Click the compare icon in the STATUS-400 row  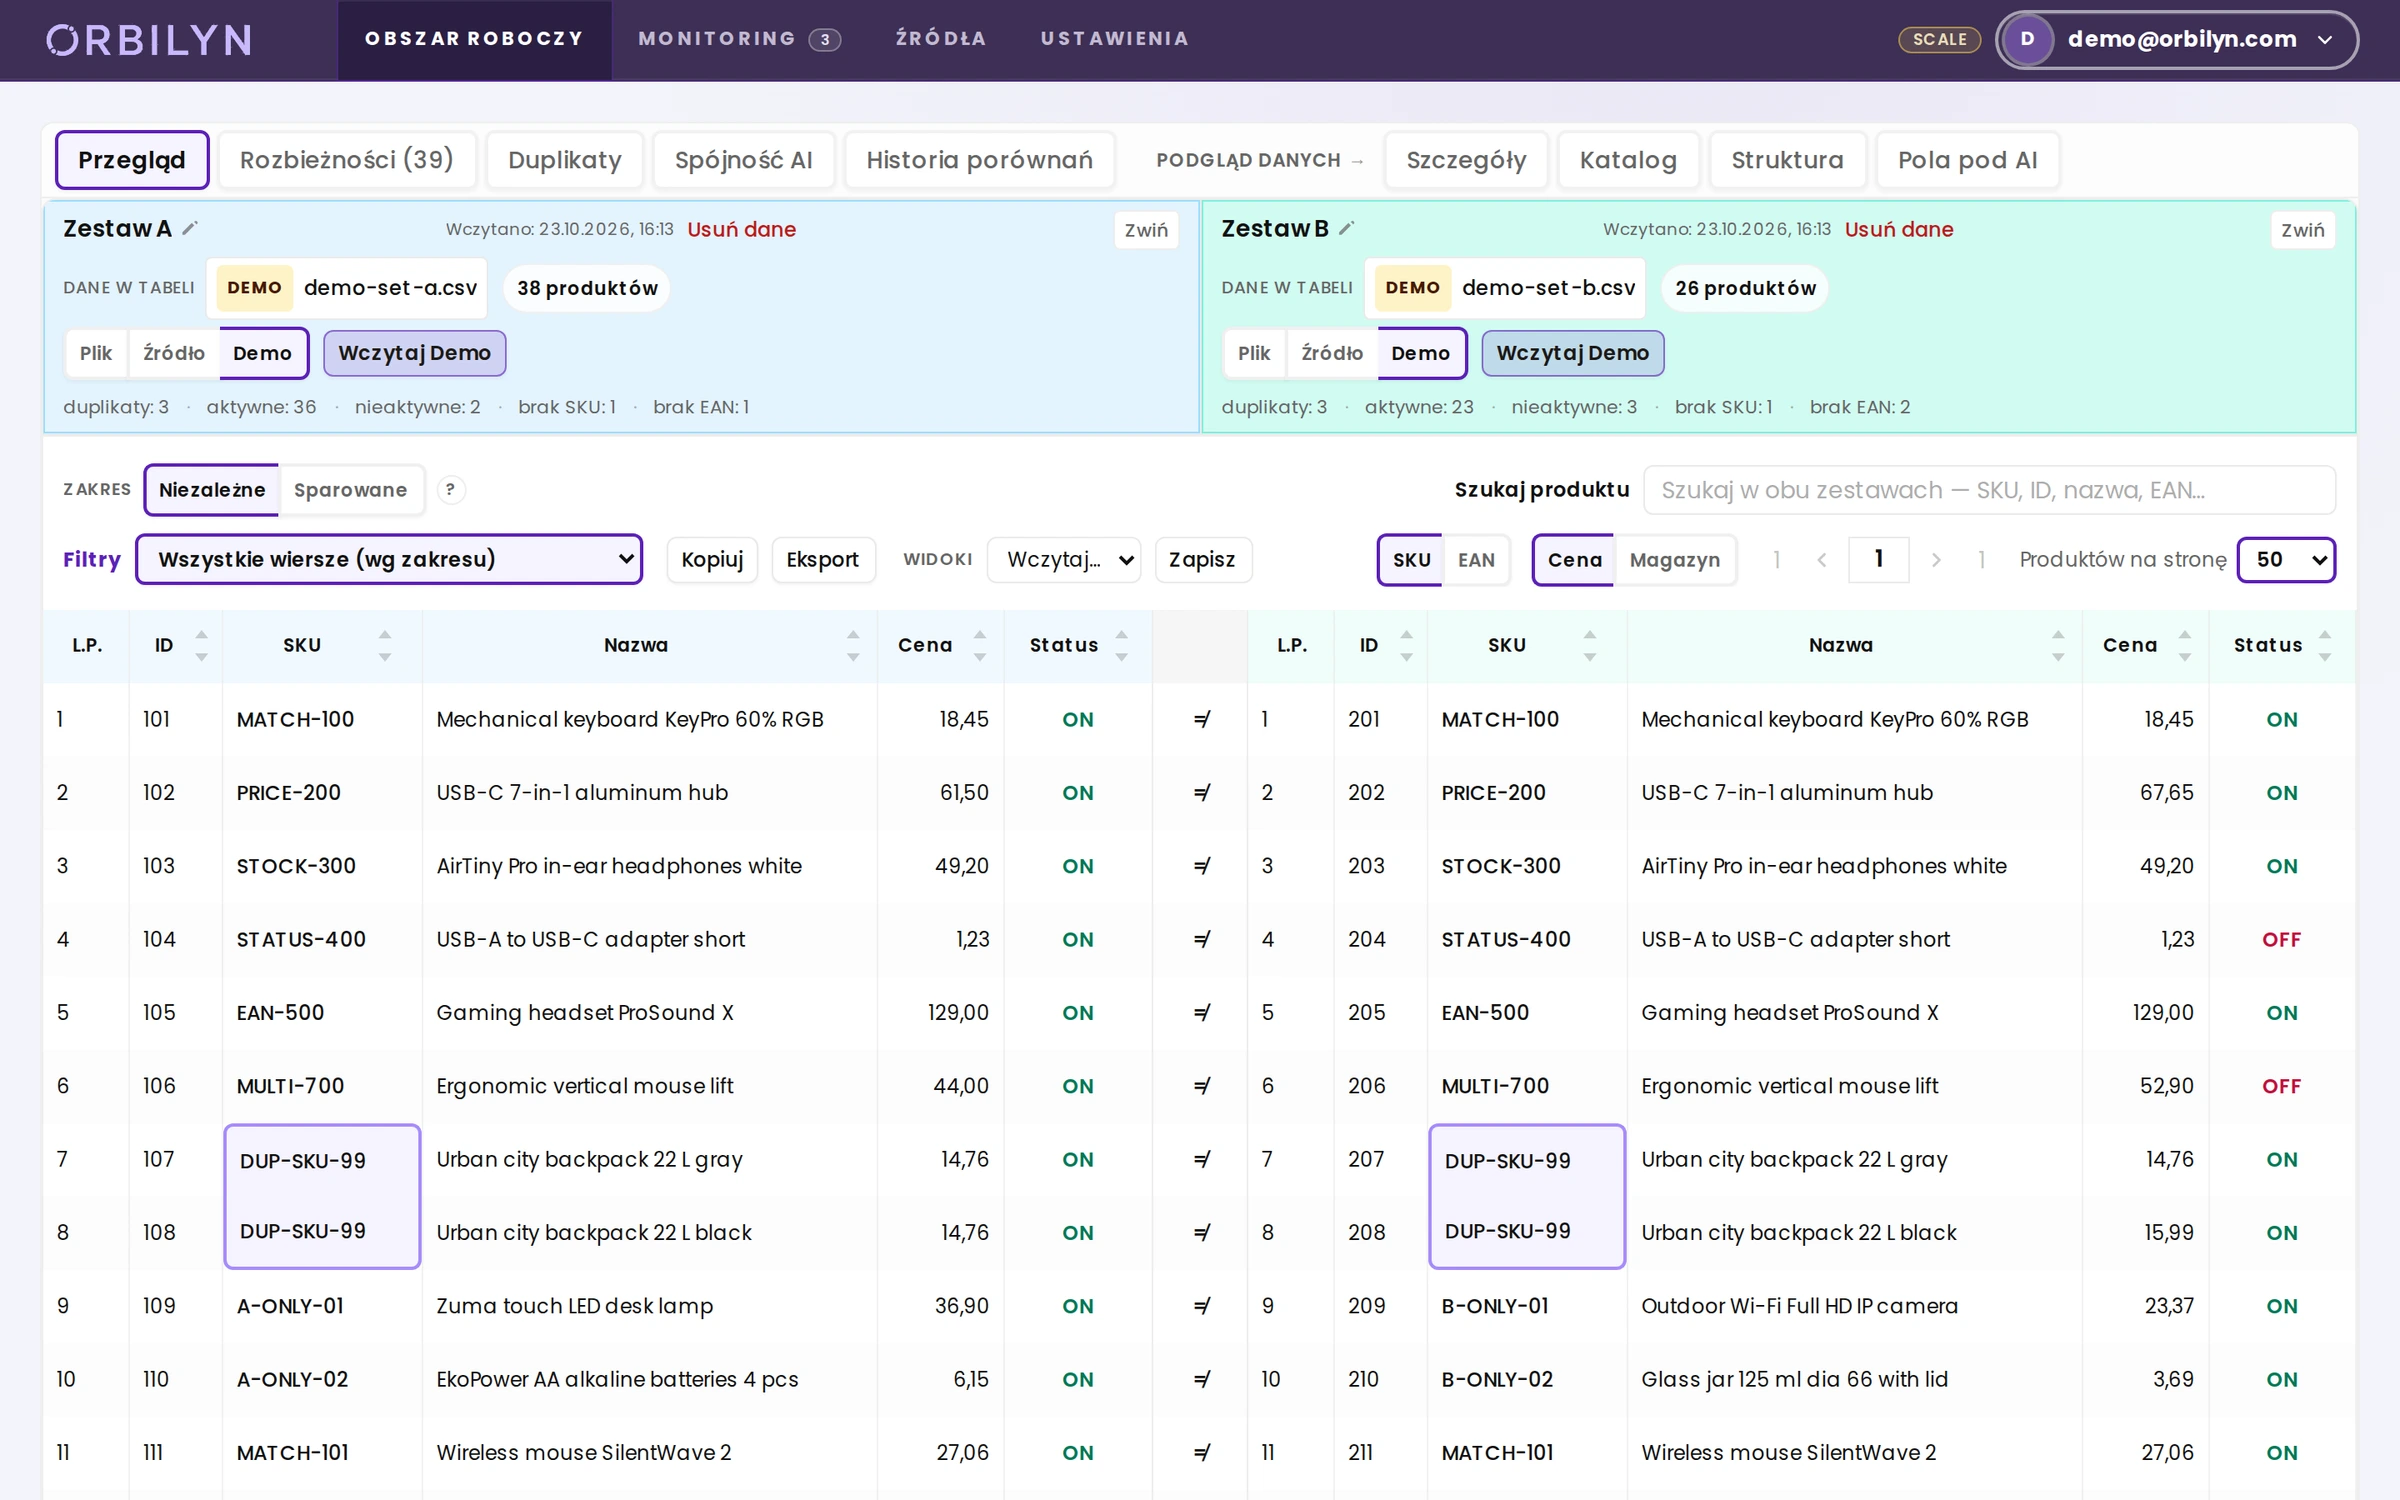1201,939
